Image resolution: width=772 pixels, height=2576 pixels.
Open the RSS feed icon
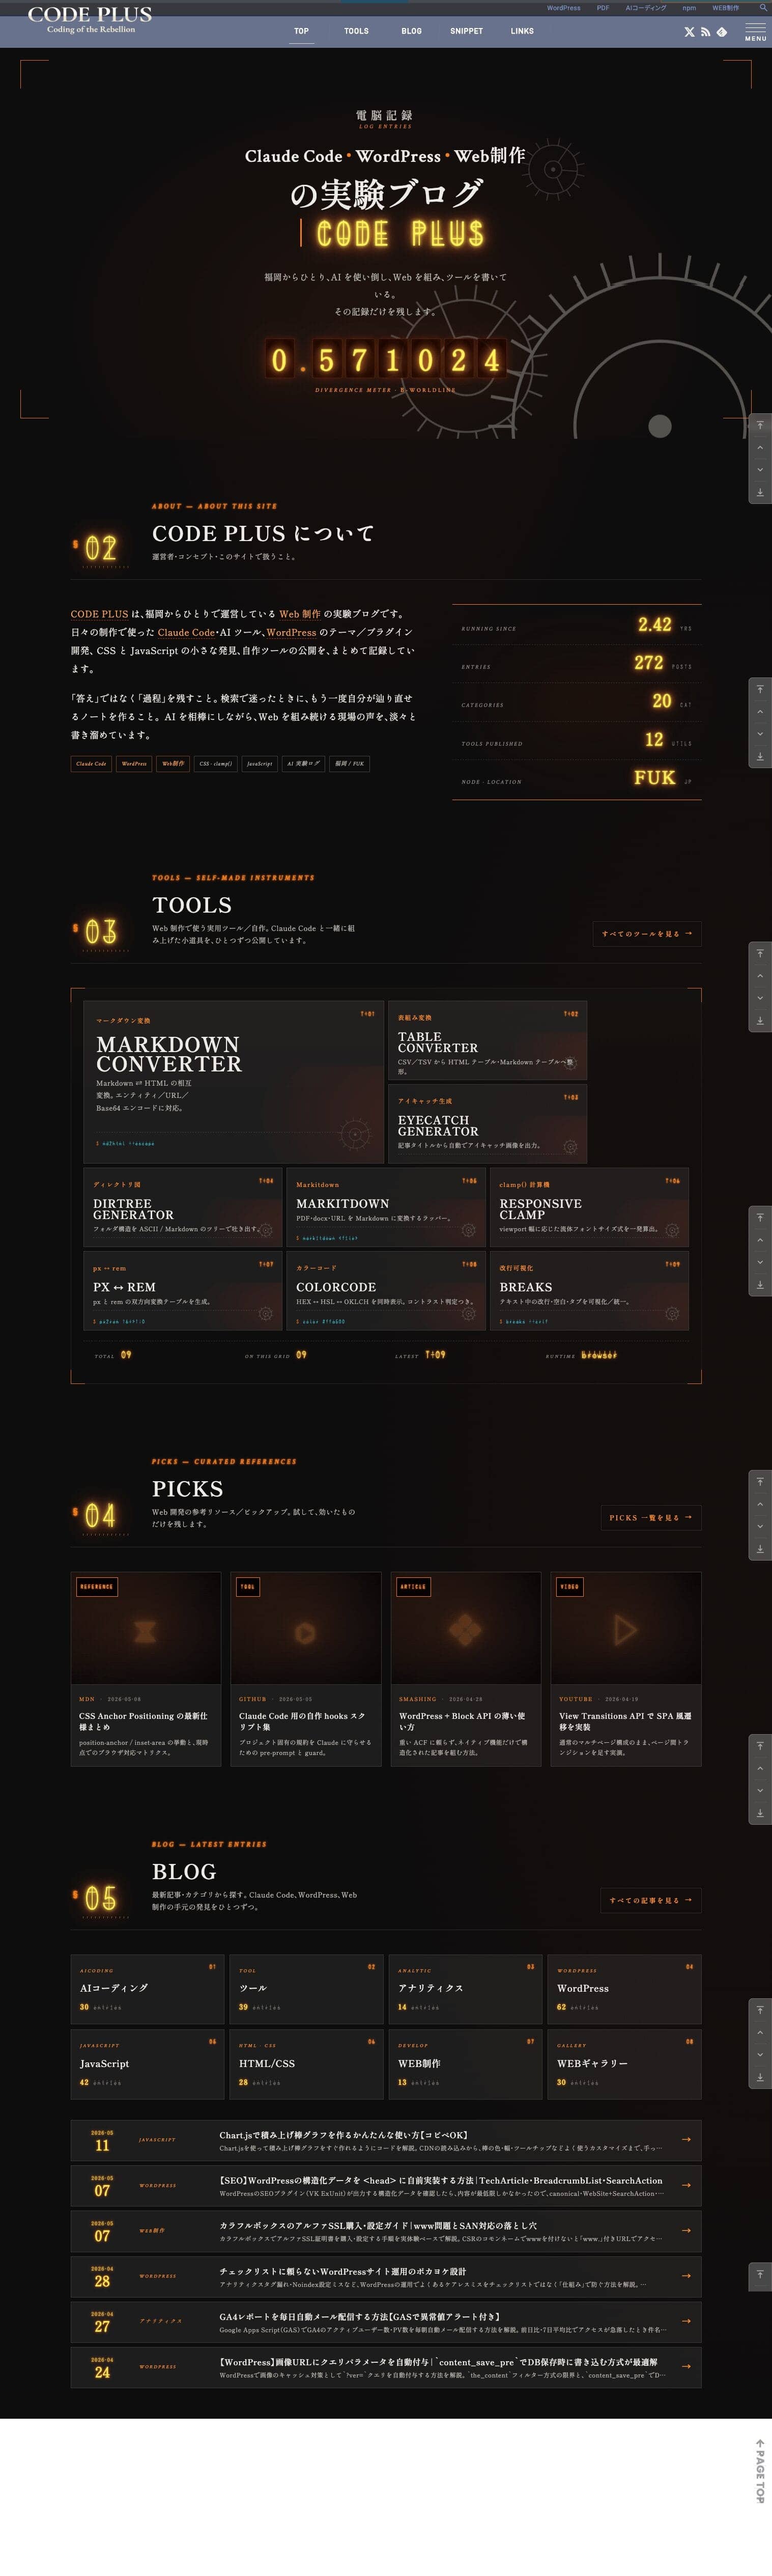tap(705, 32)
